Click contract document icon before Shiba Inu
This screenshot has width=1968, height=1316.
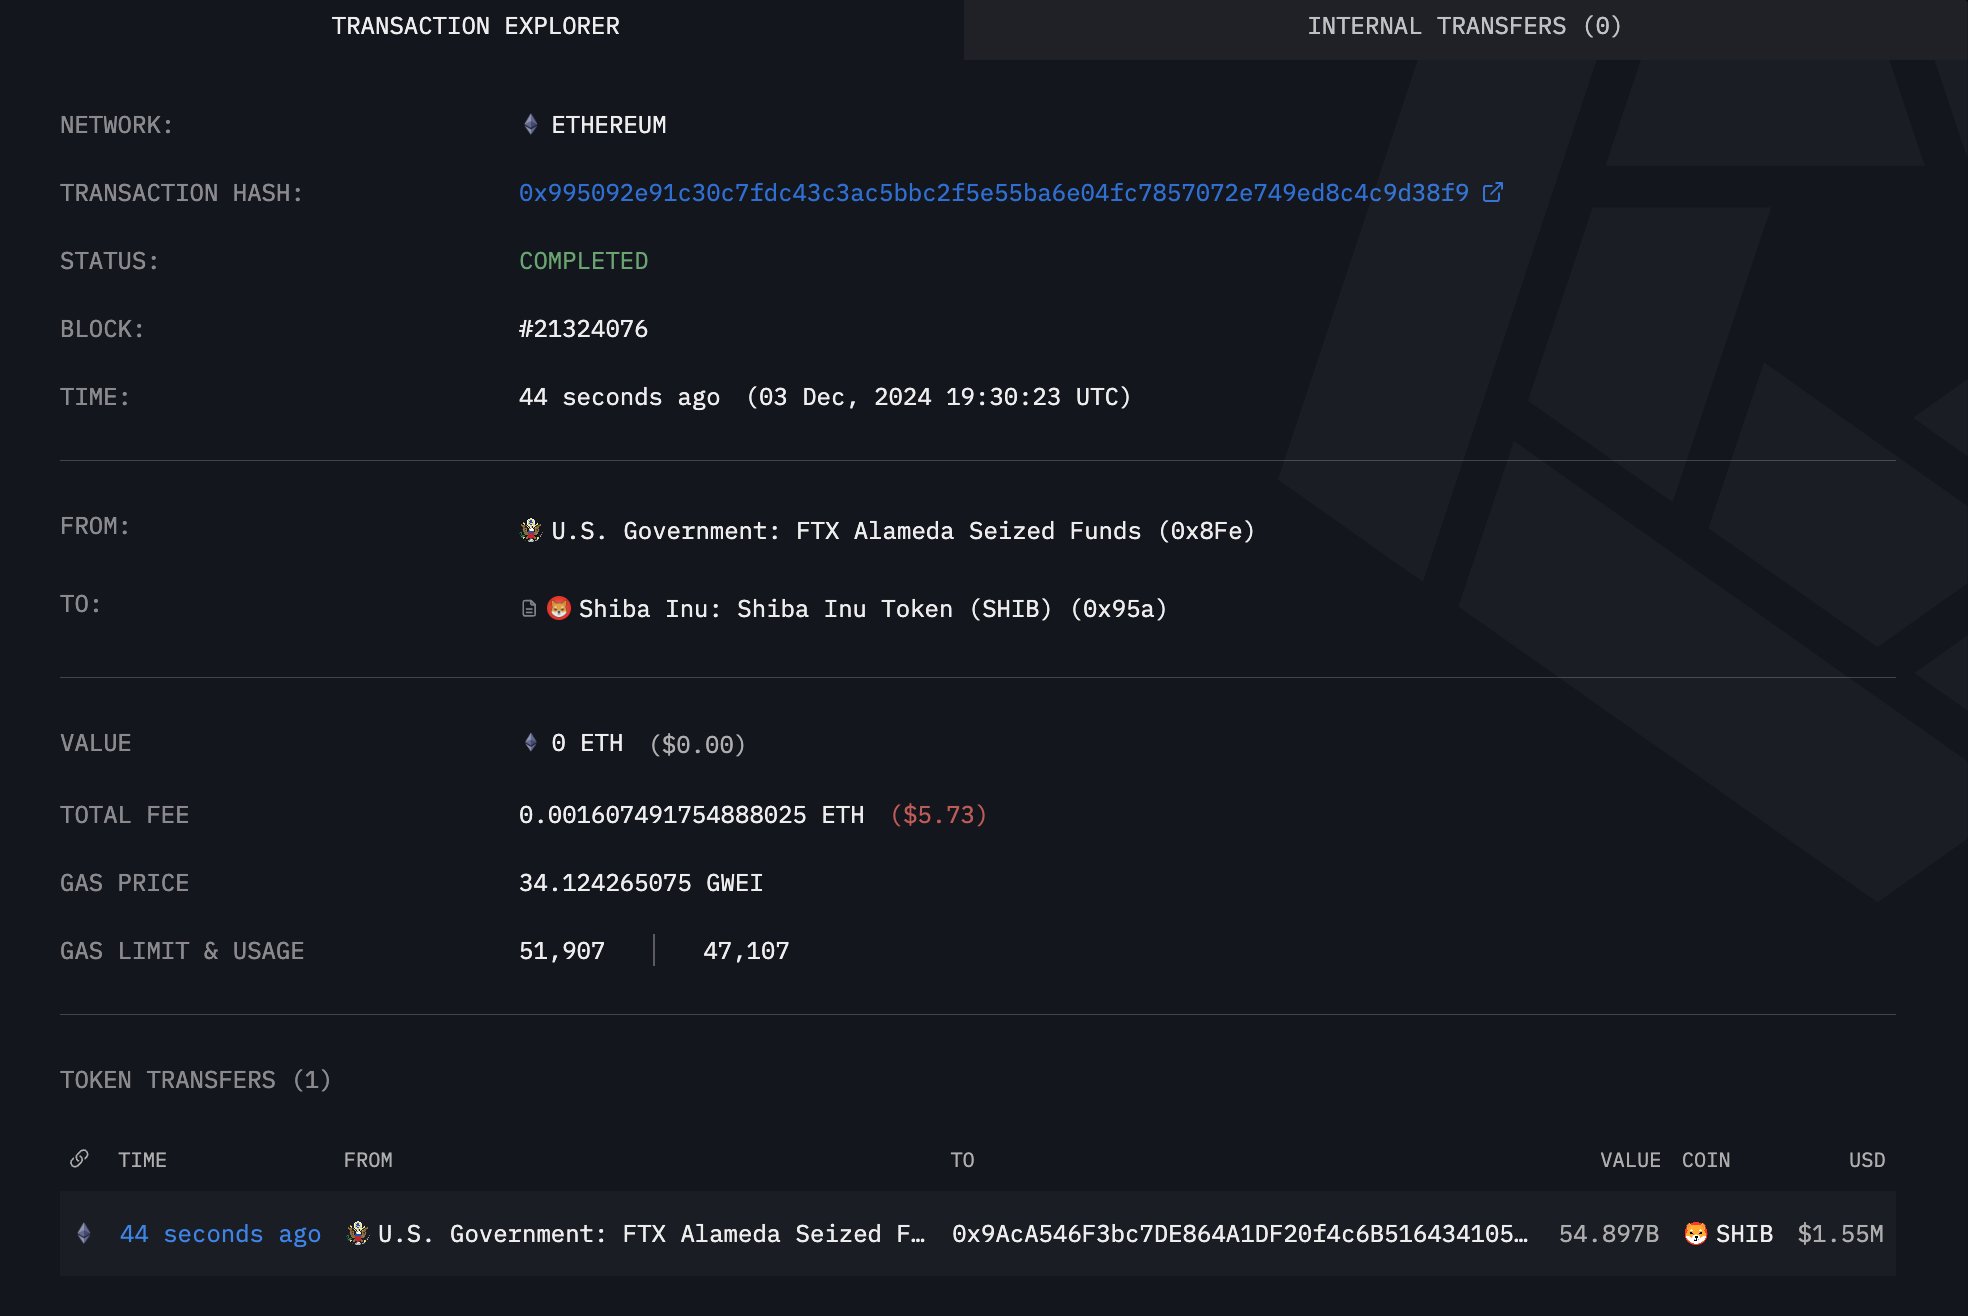[x=529, y=609]
